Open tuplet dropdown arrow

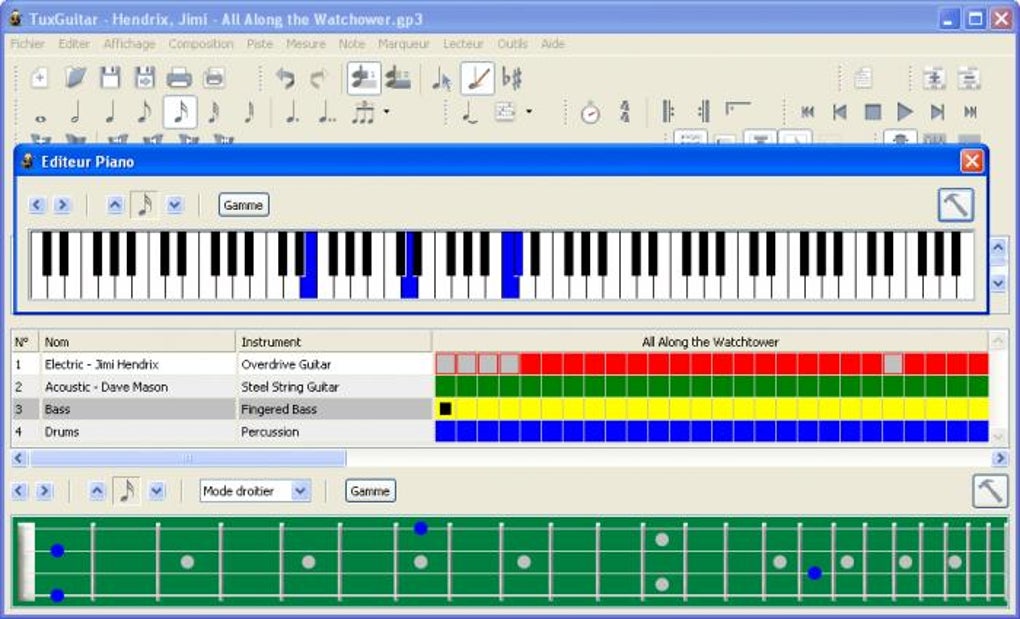coord(386,111)
